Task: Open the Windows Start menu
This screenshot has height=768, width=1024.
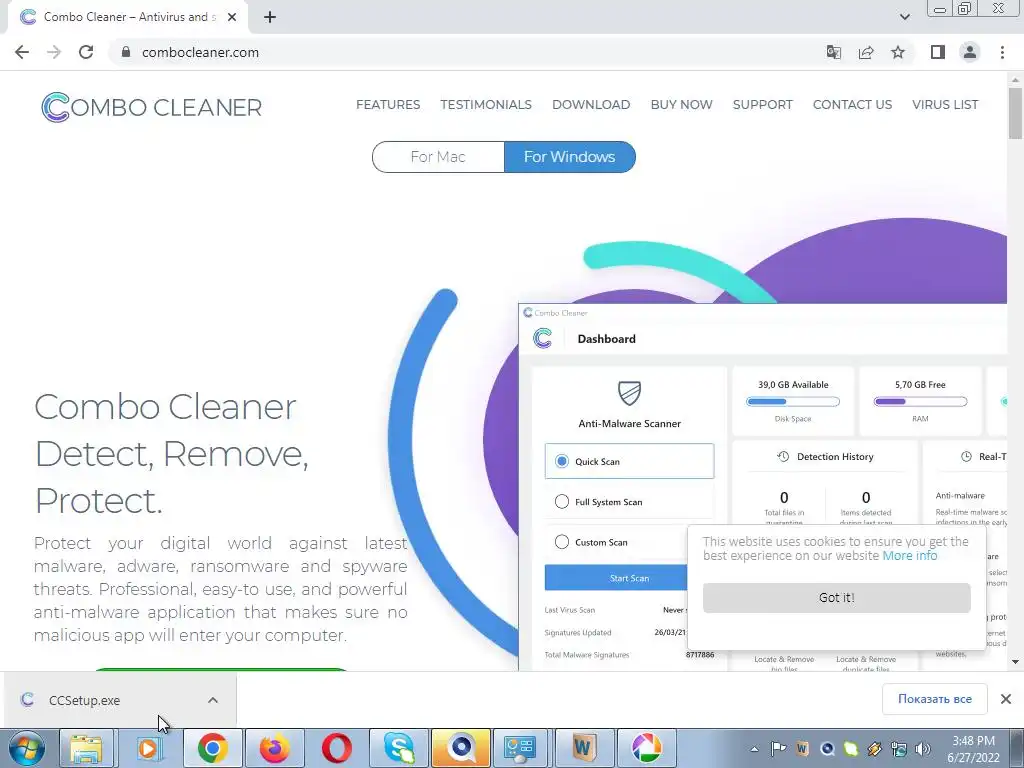Action: [x=27, y=748]
